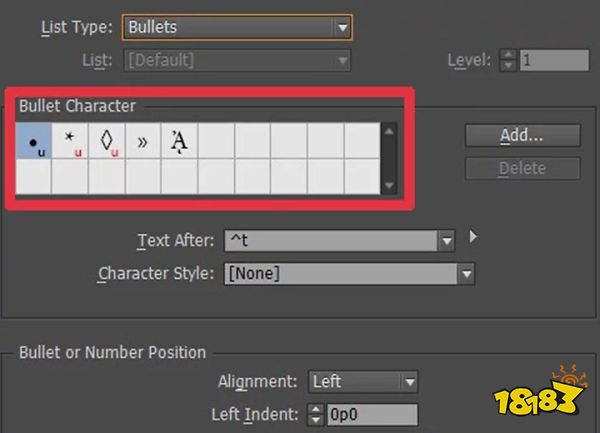Select the round dot bullet character
This screenshot has height=433, width=600.
[x=34, y=141]
